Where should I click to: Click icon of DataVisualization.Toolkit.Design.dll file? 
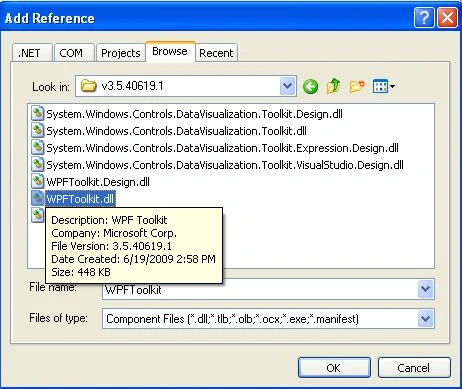coord(38,114)
